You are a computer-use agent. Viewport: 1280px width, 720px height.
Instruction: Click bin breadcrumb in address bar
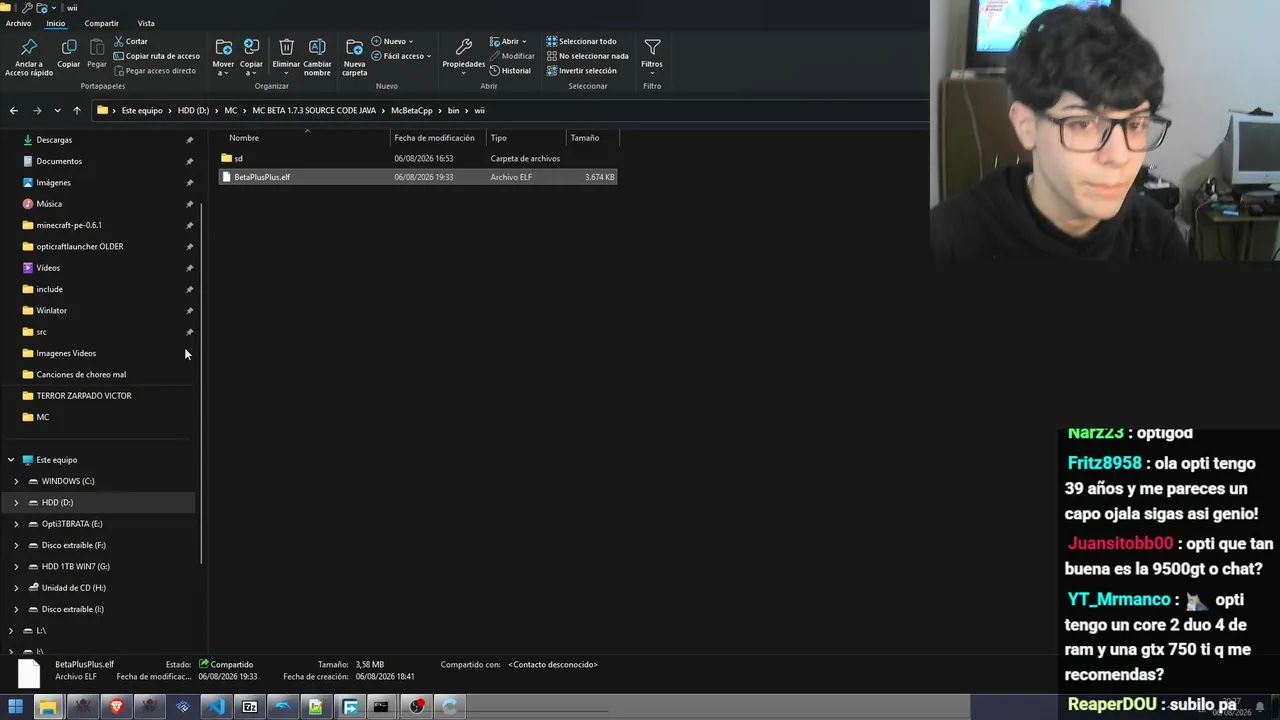tap(454, 111)
